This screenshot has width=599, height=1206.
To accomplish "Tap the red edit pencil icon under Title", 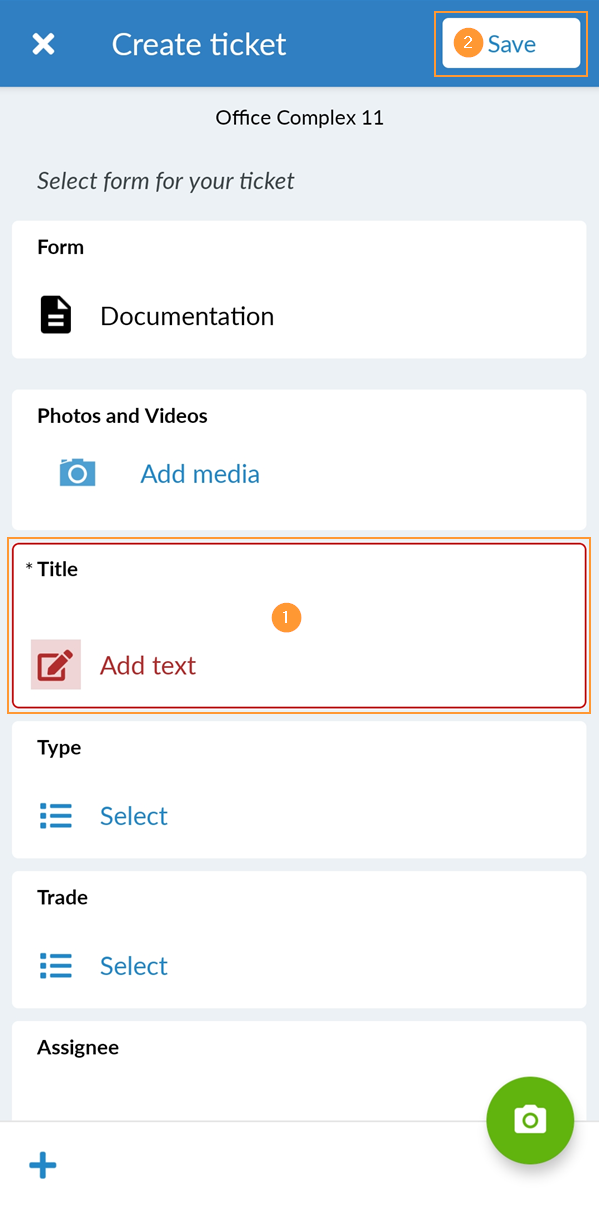I will click(56, 665).
